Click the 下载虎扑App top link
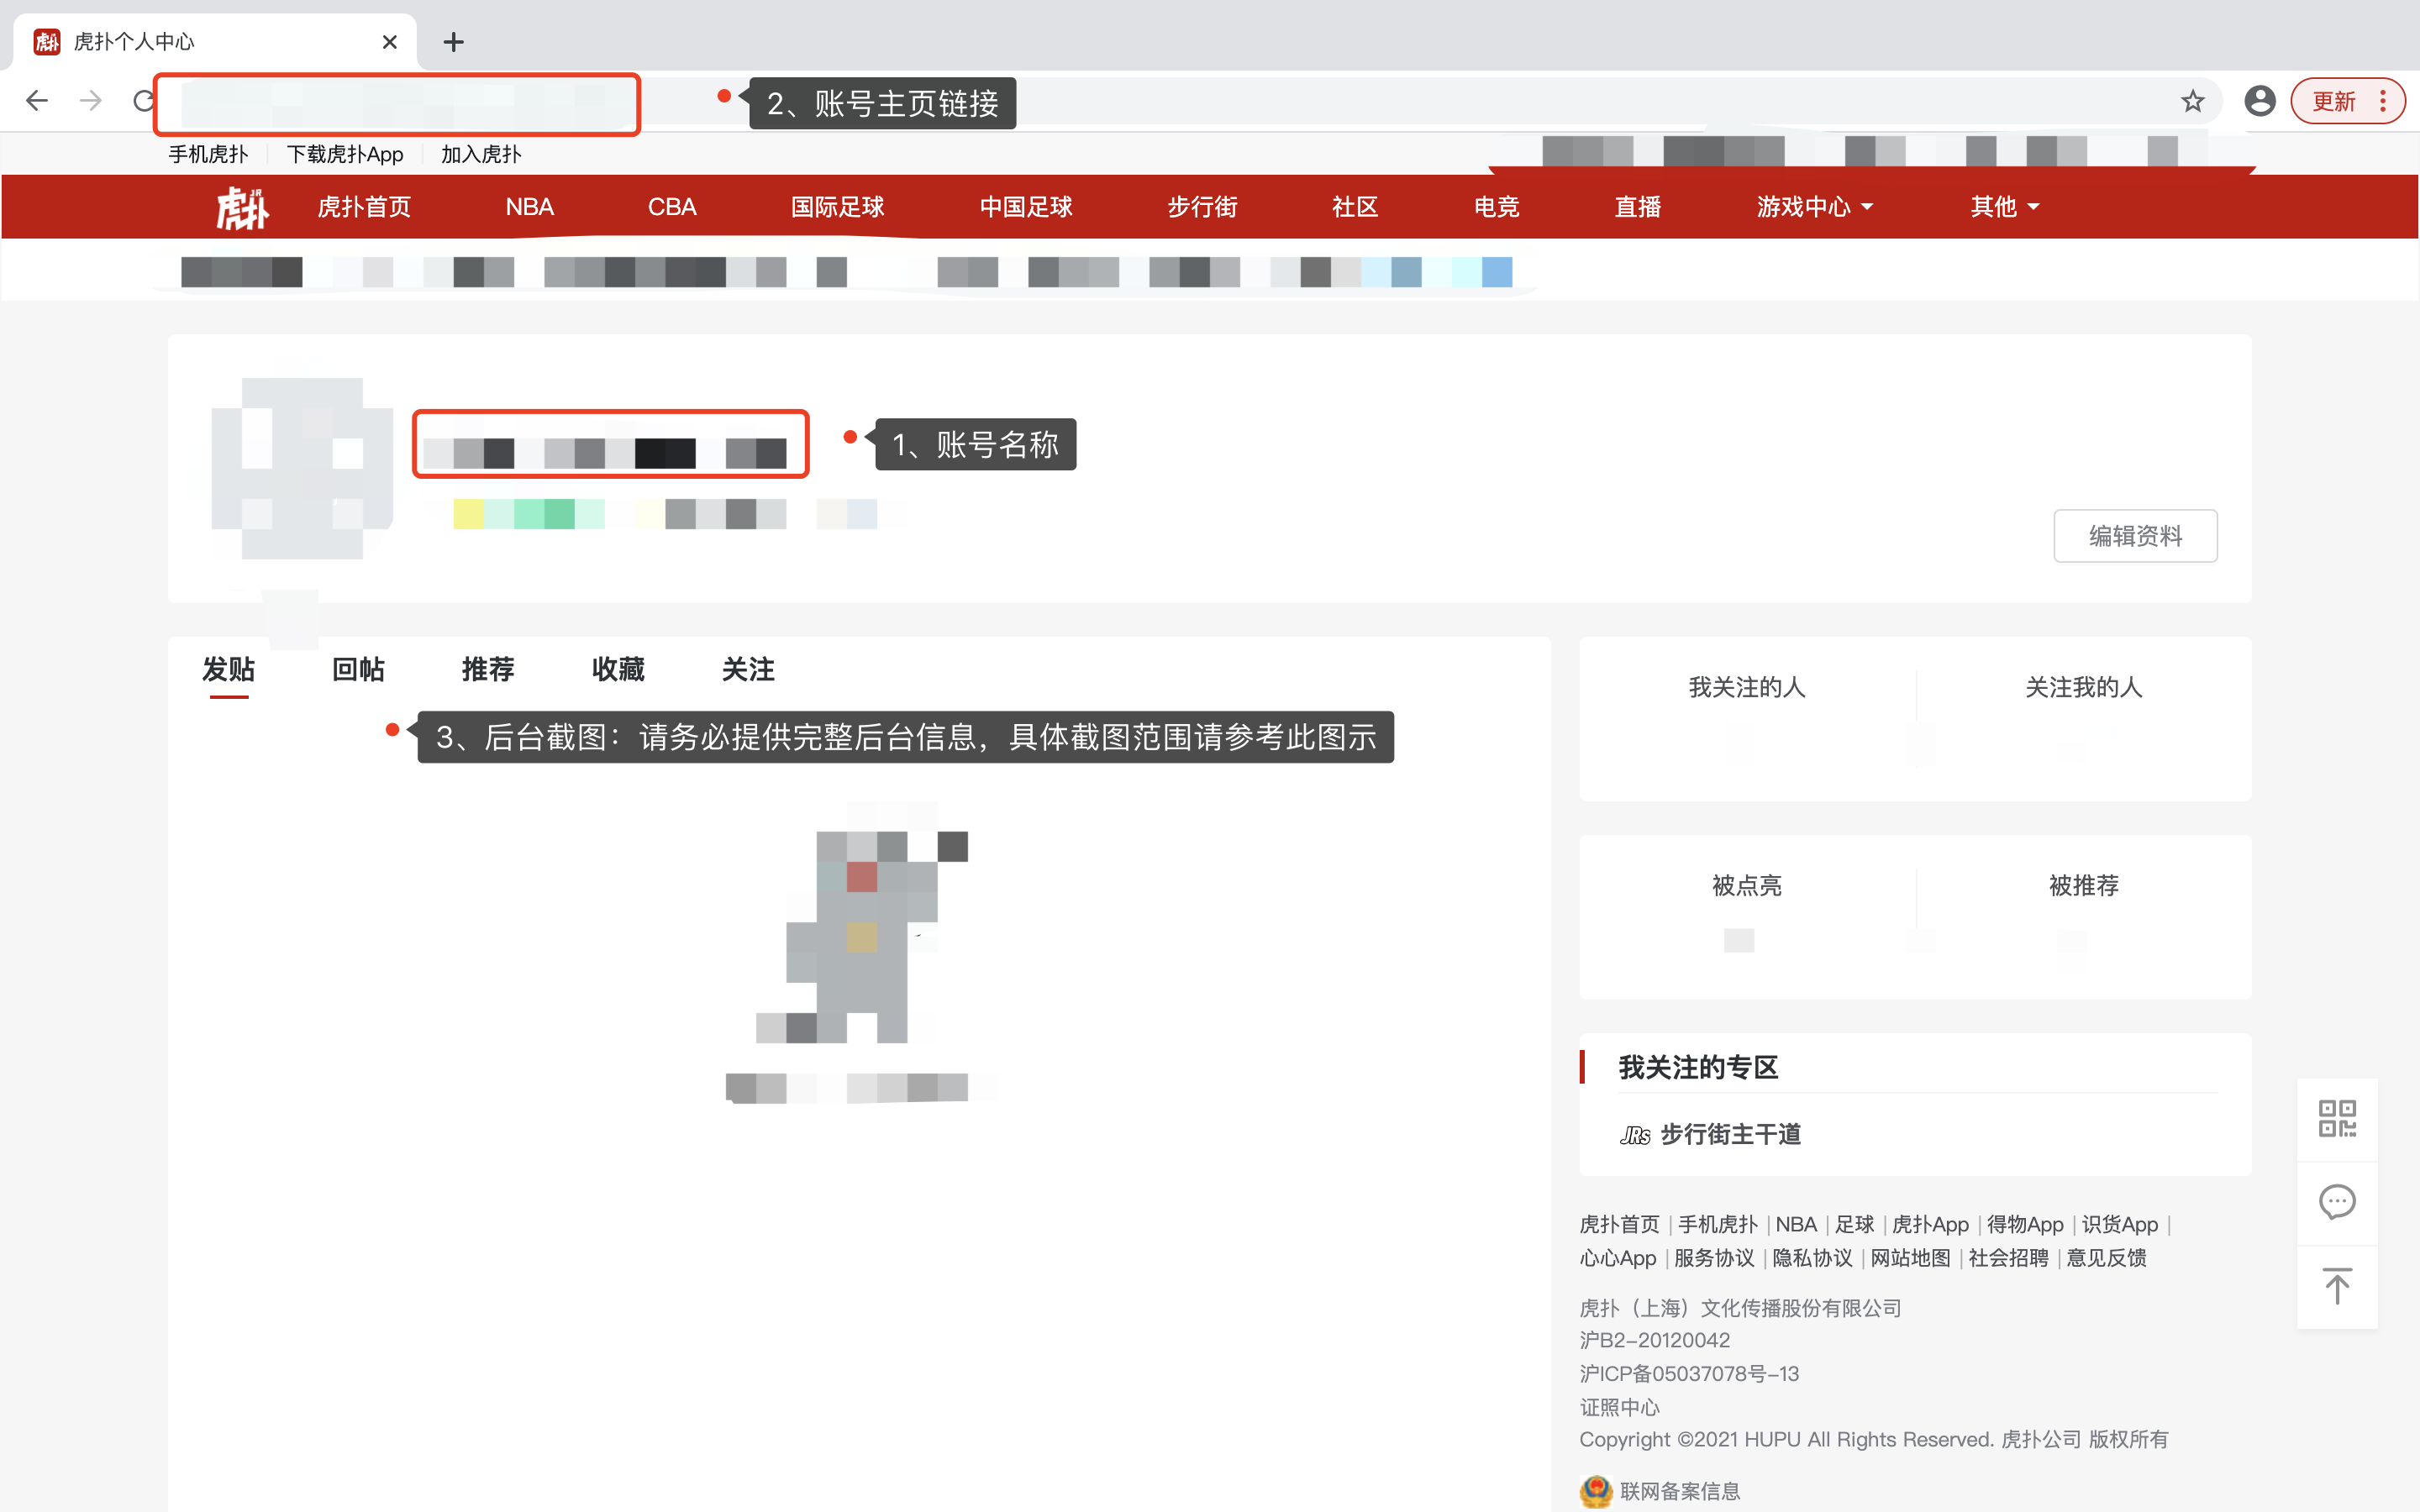The image size is (2420, 1512). click(345, 154)
